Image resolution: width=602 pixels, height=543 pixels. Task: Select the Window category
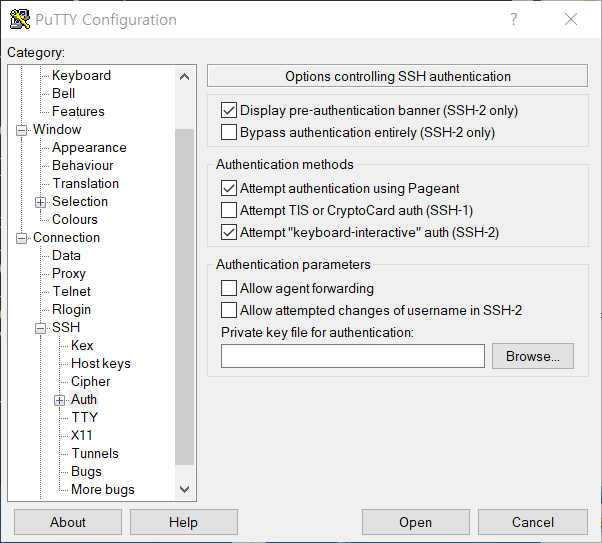(57, 129)
